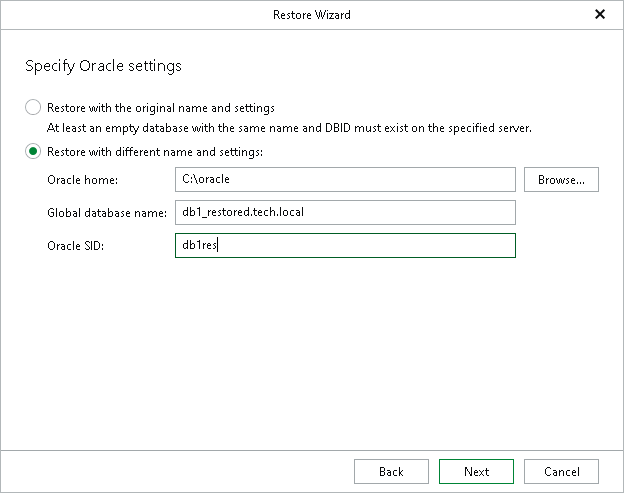Click the "Specify Oracle settings" heading
This screenshot has width=624, height=493.
103,66
